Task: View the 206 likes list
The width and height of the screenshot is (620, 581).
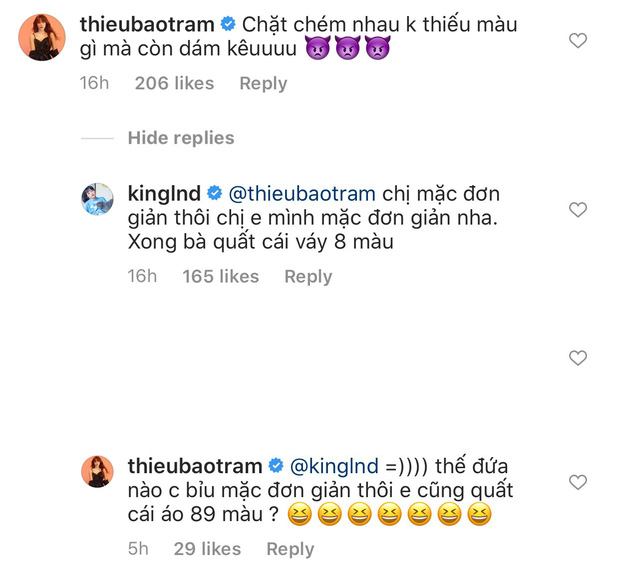Action: pos(174,84)
